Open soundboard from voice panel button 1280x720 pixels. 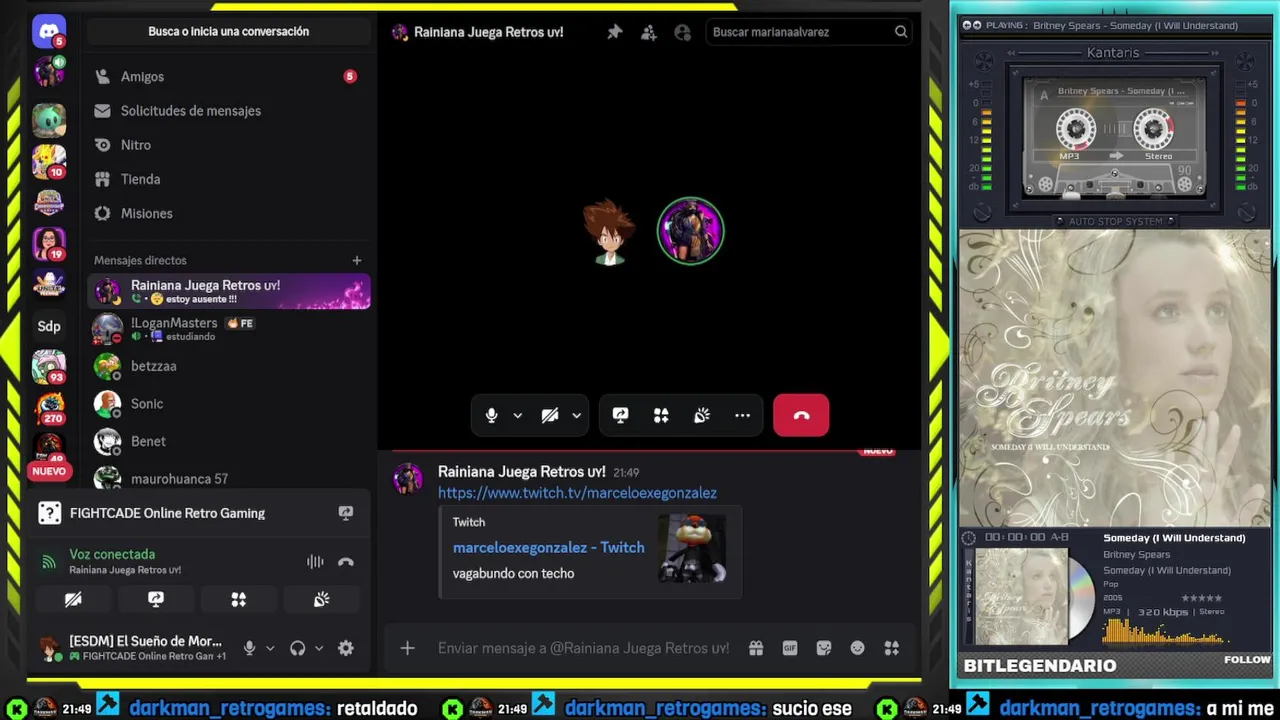pyautogui.click(x=321, y=600)
